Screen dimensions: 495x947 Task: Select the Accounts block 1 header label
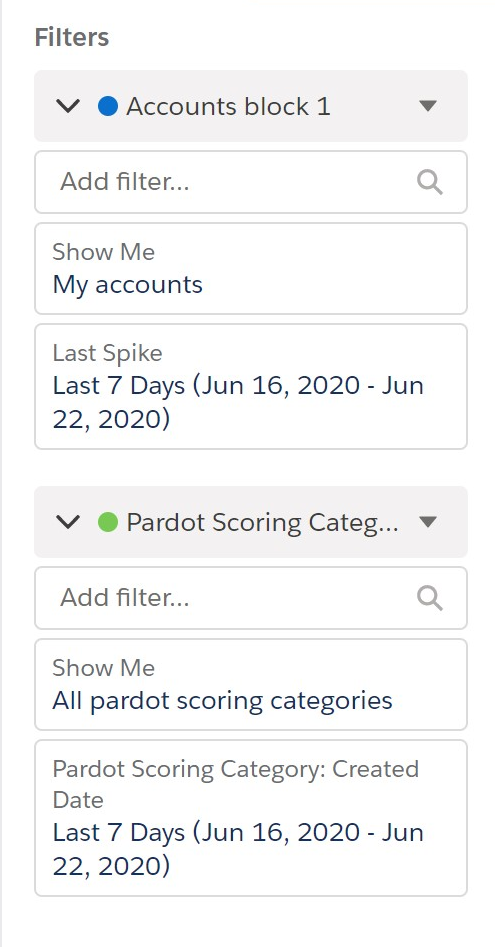pos(228,106)
